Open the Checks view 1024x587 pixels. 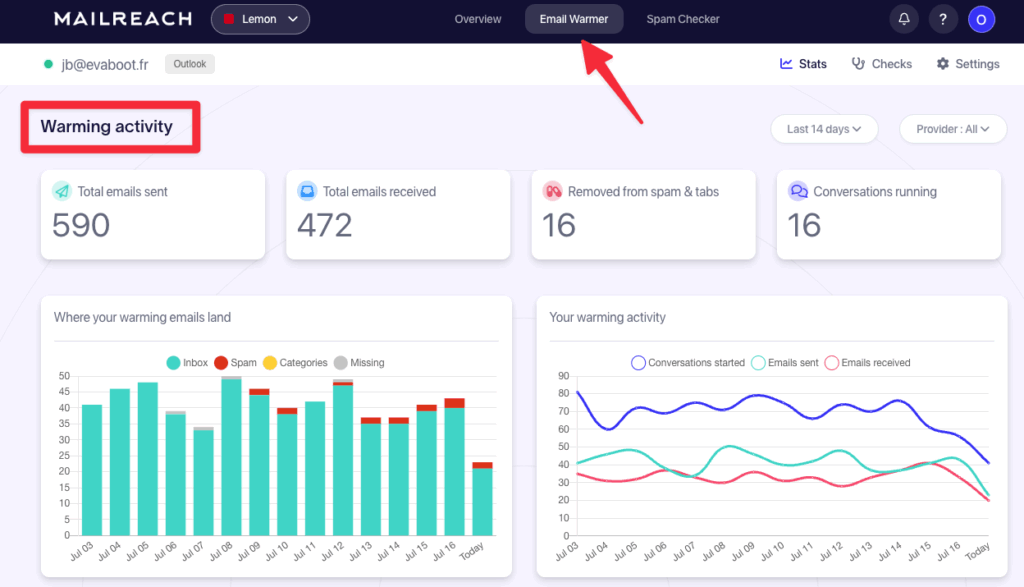pos(882,63)
